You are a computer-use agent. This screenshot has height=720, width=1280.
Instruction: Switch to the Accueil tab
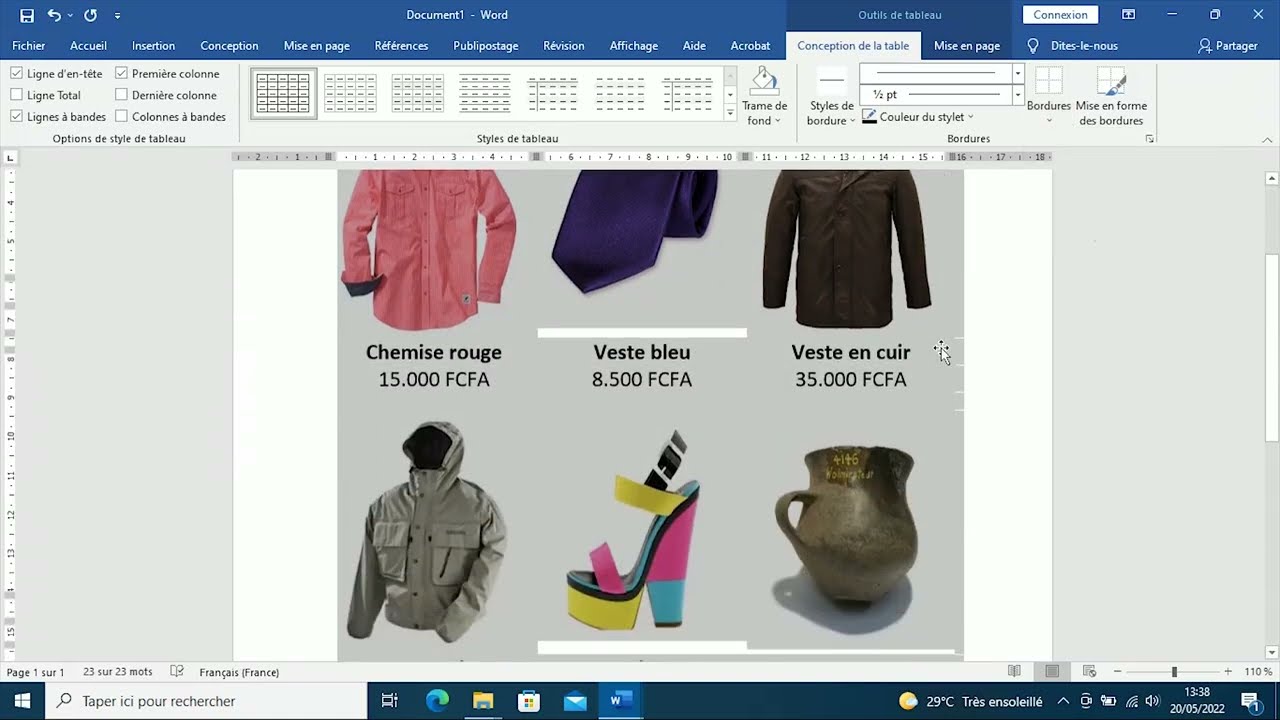click(88, 46)
